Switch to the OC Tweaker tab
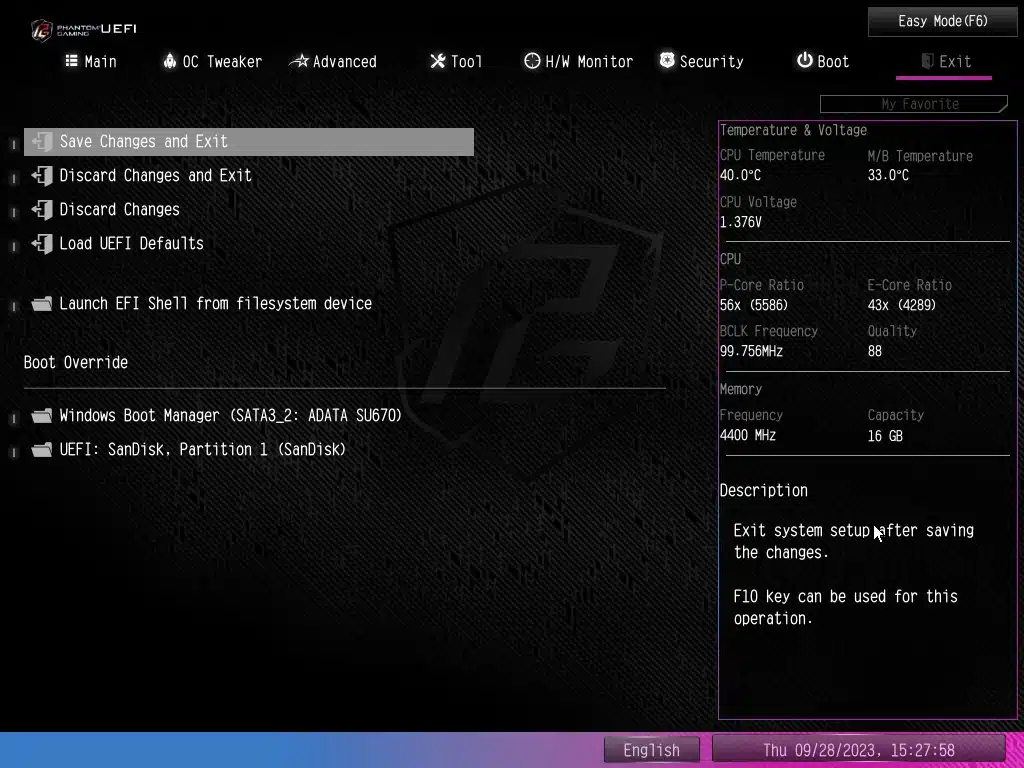Image resolution: width=1024 pixels, height=768 pixels. [x=212, y=62]
